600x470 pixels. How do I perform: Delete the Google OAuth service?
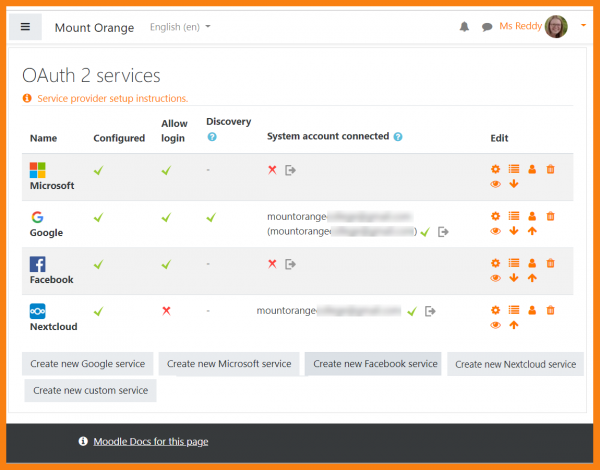click(x=550, y=216)
